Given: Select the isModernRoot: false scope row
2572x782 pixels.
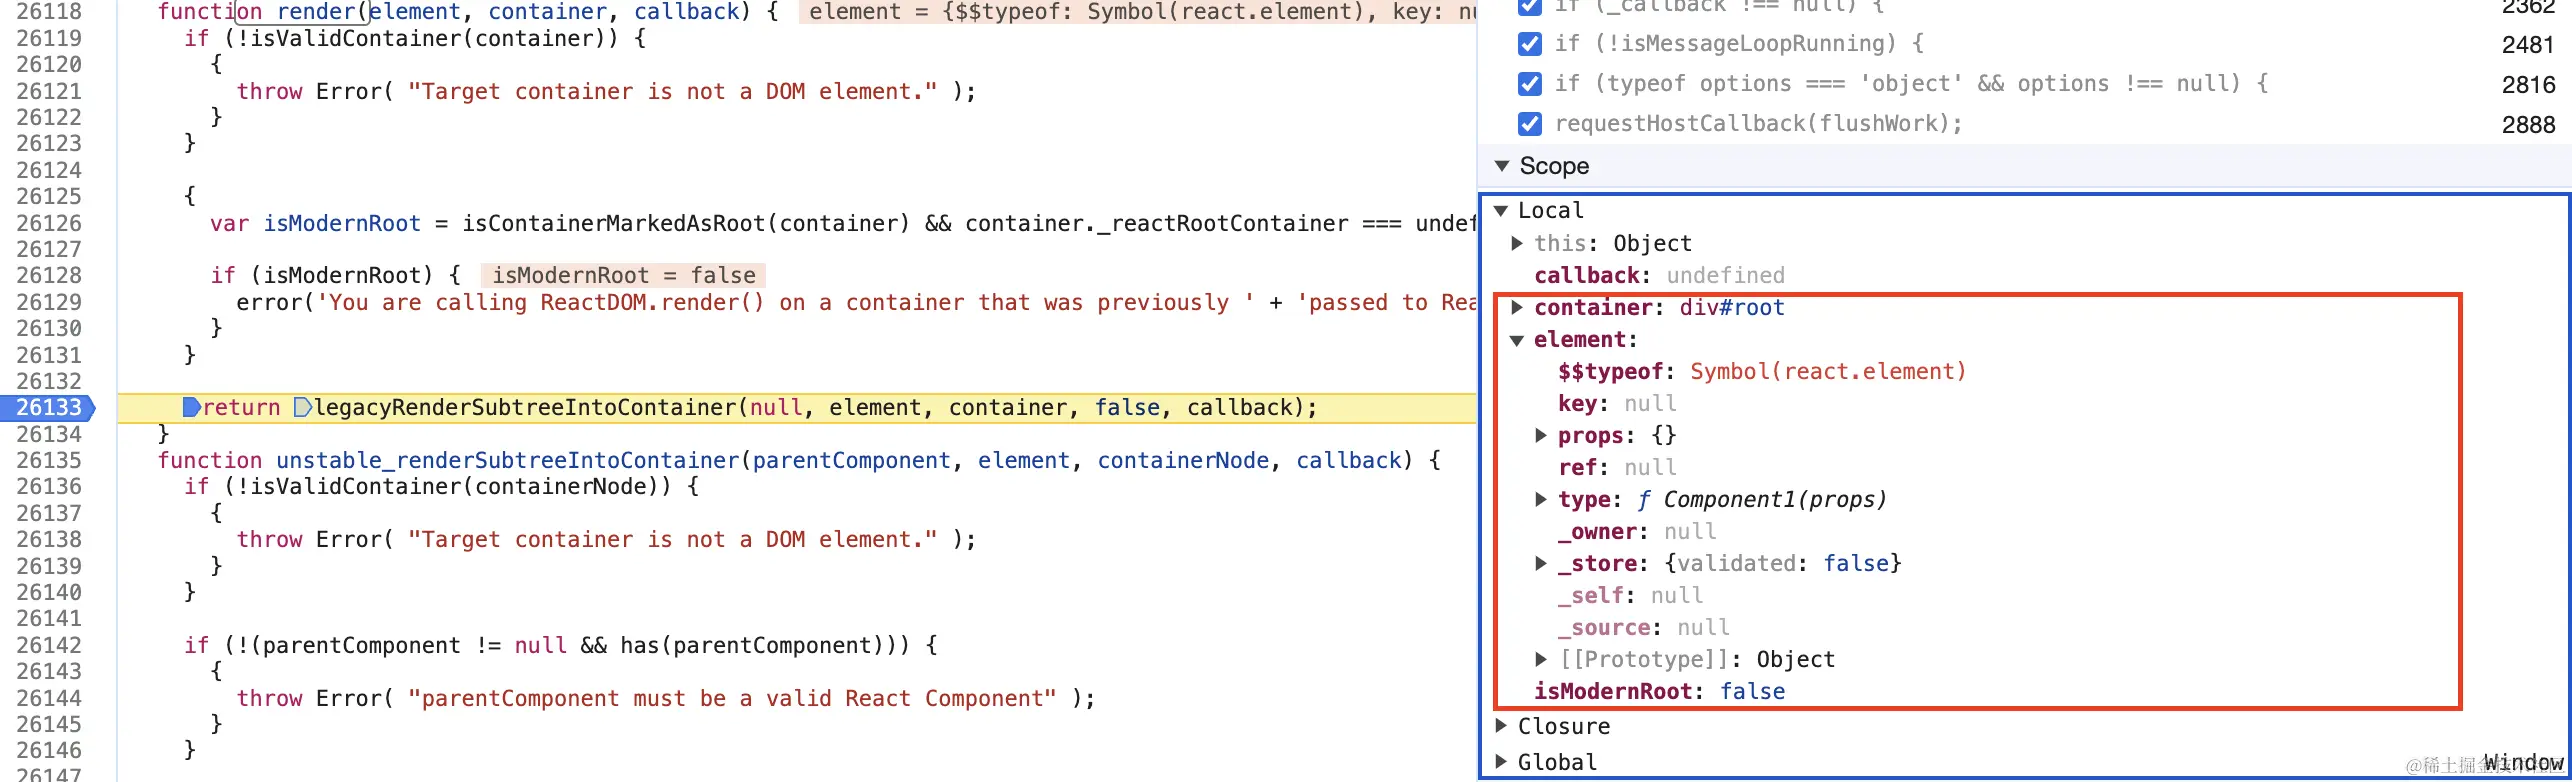Looking at the screenshot, I should coord(1660,691).
